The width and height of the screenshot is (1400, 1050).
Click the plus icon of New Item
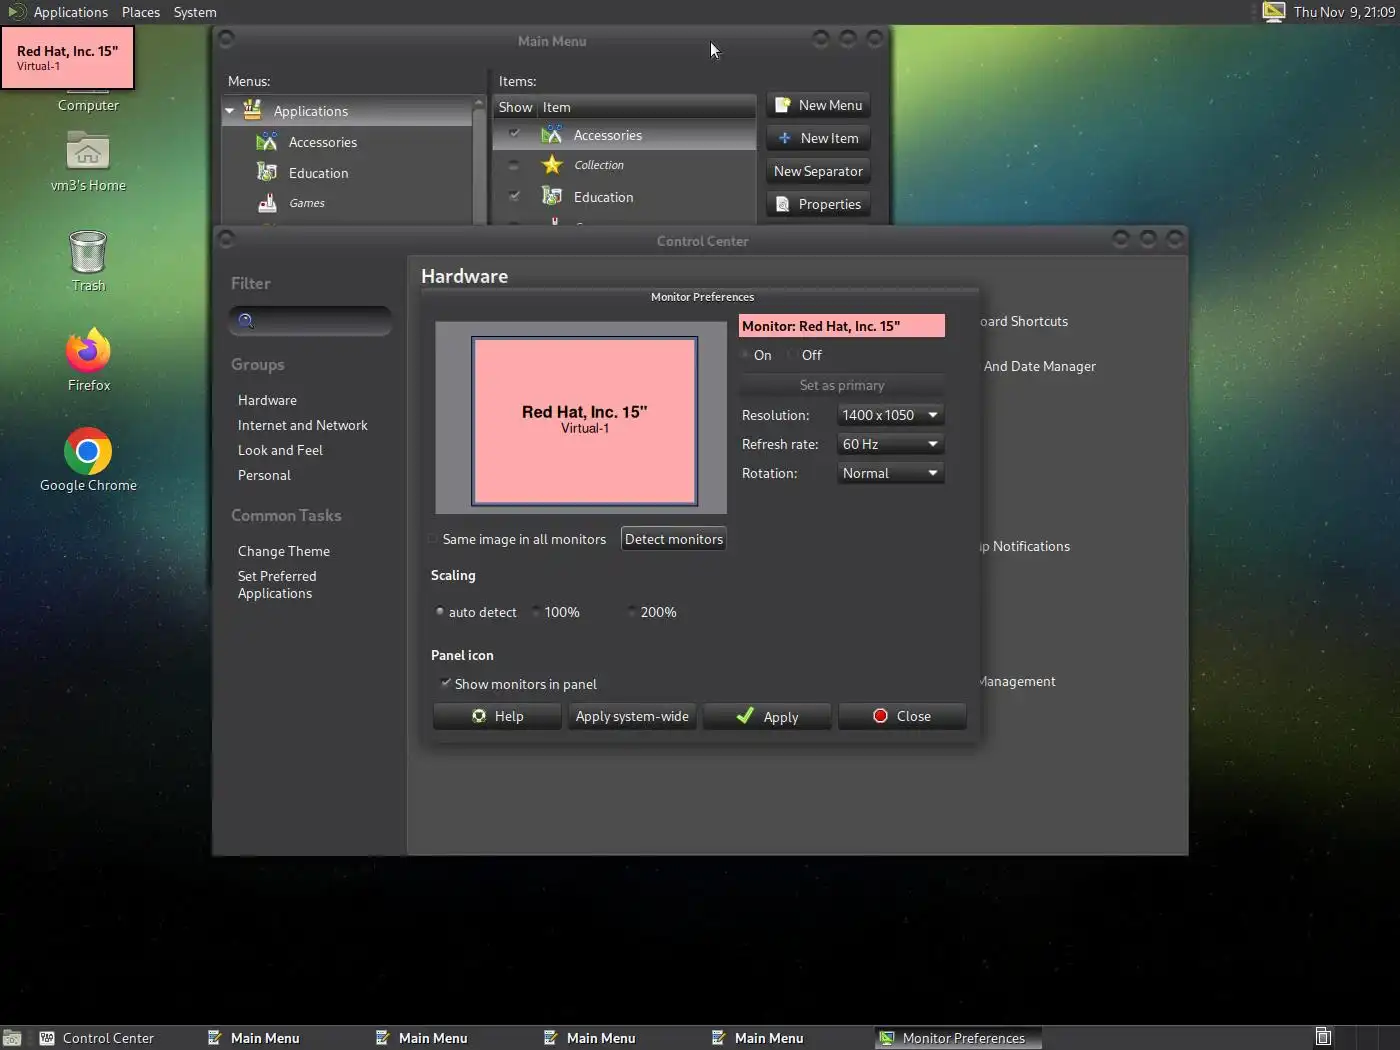pyautogui.click(x=785, y=138)
